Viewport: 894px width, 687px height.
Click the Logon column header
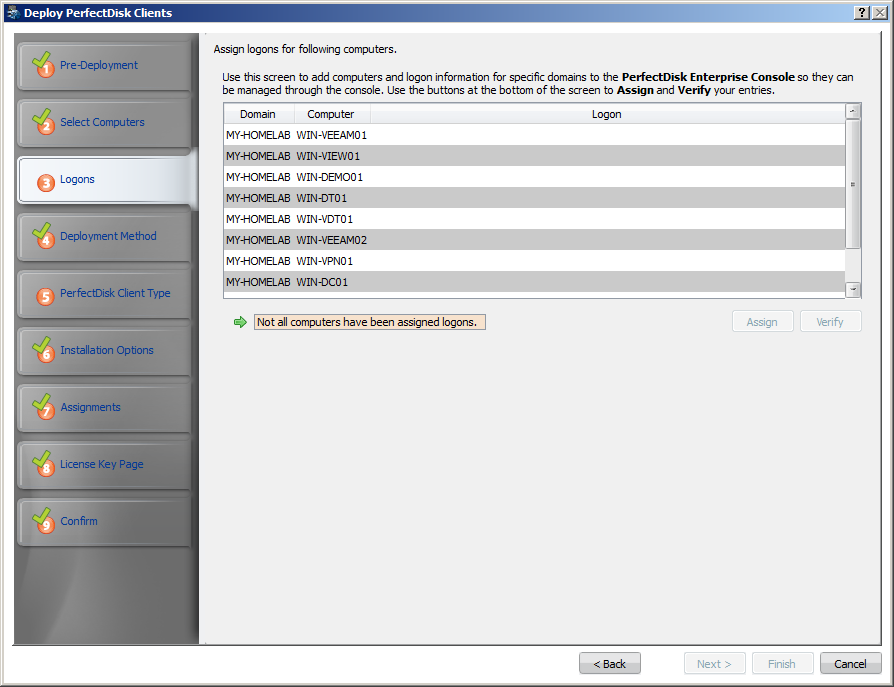point(606,114)
